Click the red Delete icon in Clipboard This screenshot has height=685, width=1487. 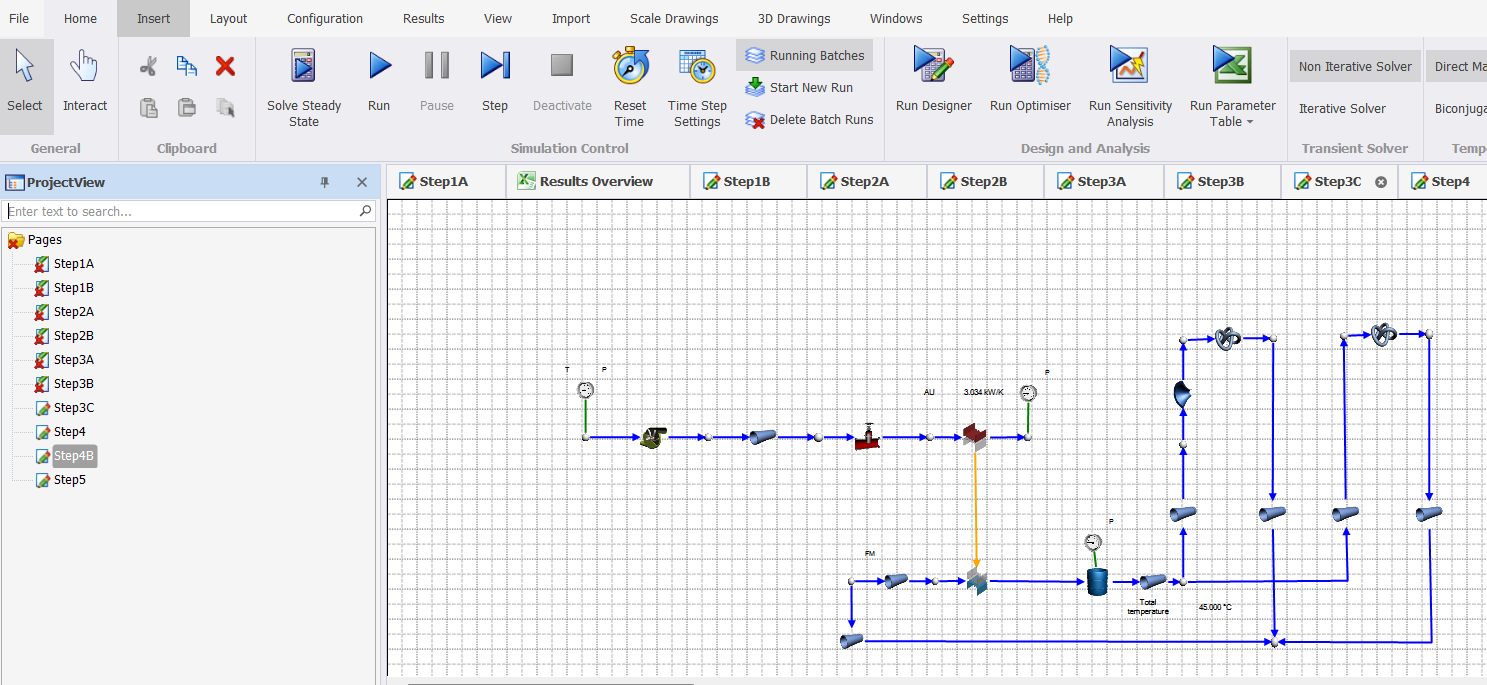(x=225, y=66)
